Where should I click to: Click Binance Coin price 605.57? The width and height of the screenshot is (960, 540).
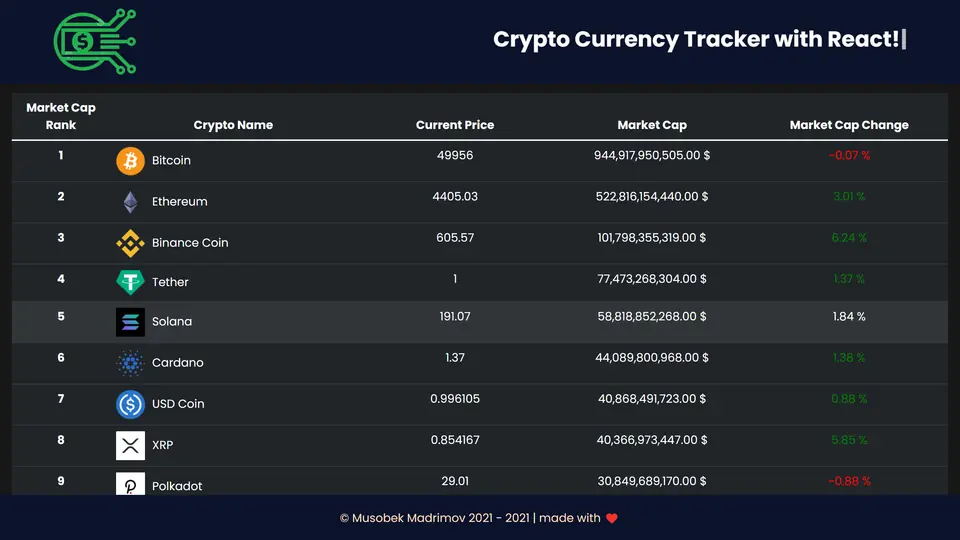455,238
